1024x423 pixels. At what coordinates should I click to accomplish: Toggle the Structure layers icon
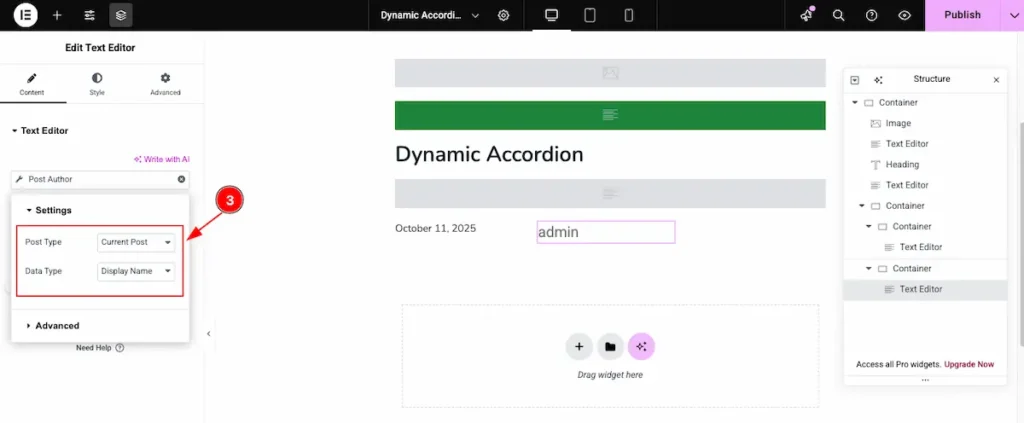click(x=120, y=15)
